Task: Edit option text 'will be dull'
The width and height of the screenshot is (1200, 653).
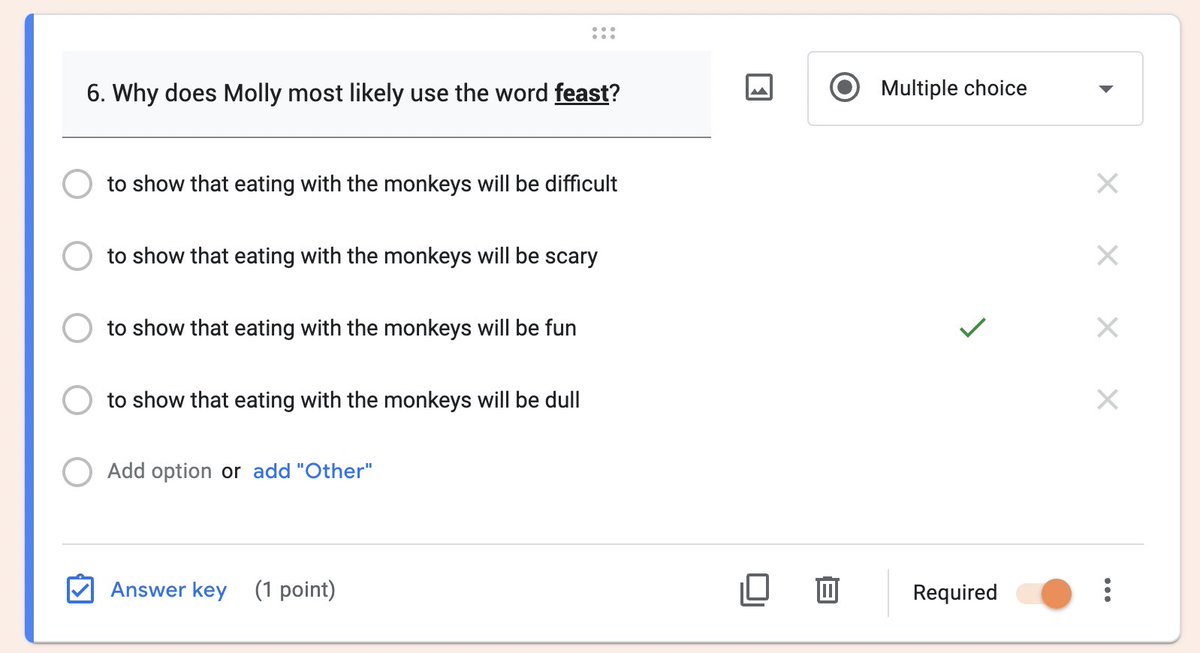Action: pos(344,400)
